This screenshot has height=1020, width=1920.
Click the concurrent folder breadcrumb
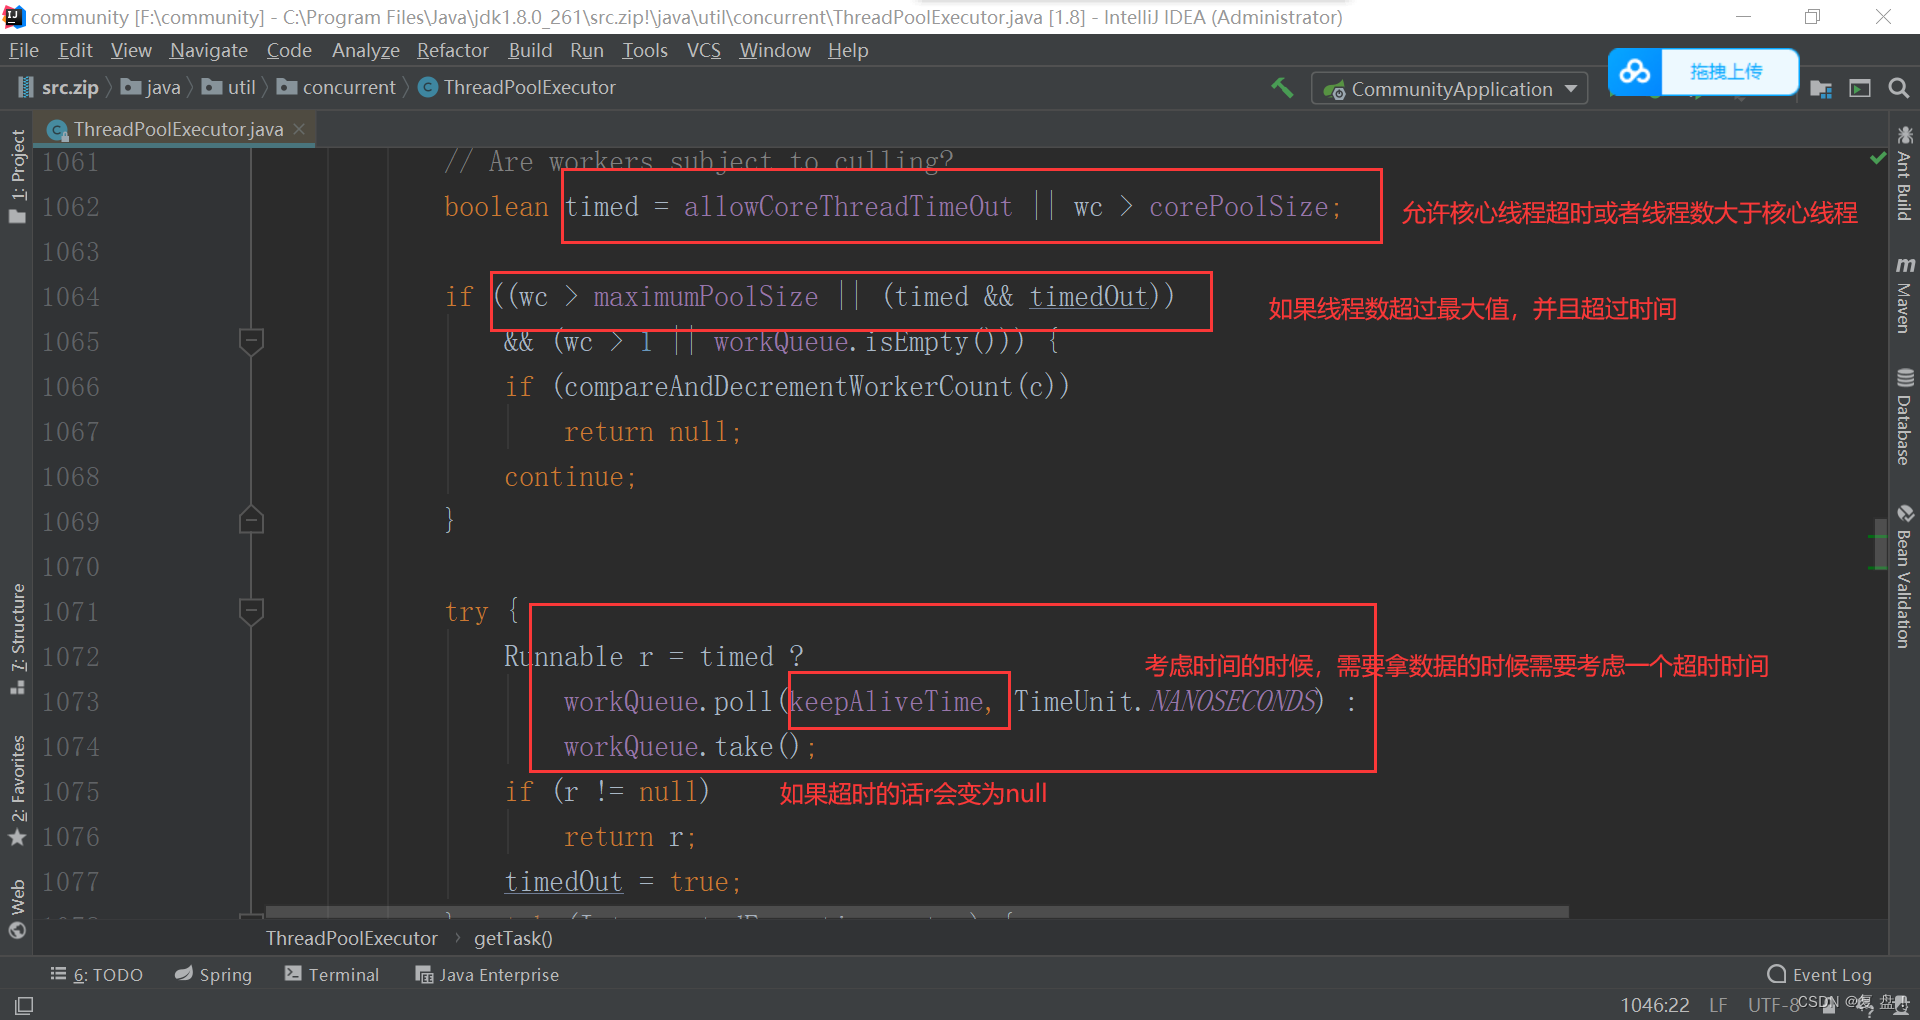(x=336, y=88)
